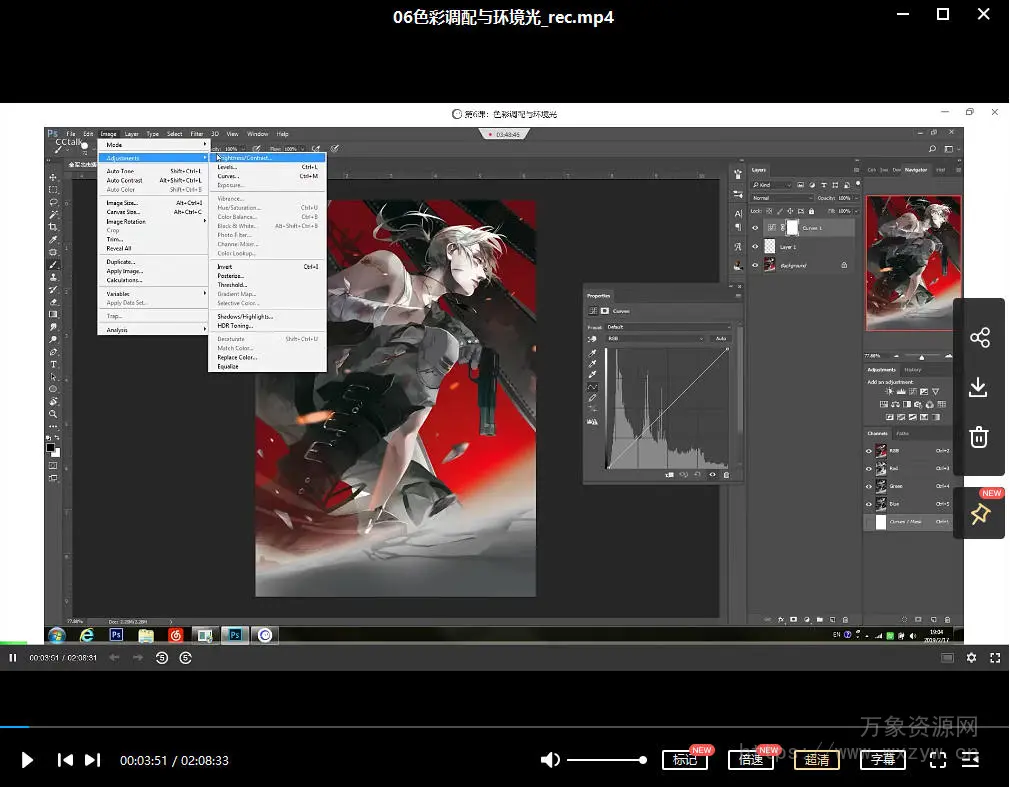The height and width of the screenshot is (787, 1010).
Task: Click the Auto button in Curves panel
Action: pos(720,339)
